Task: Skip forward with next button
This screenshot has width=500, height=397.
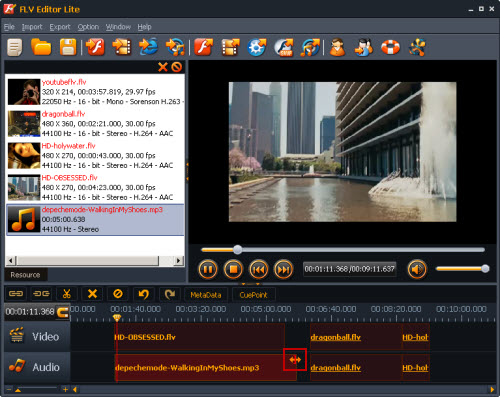Action: (x=284, y=269)
